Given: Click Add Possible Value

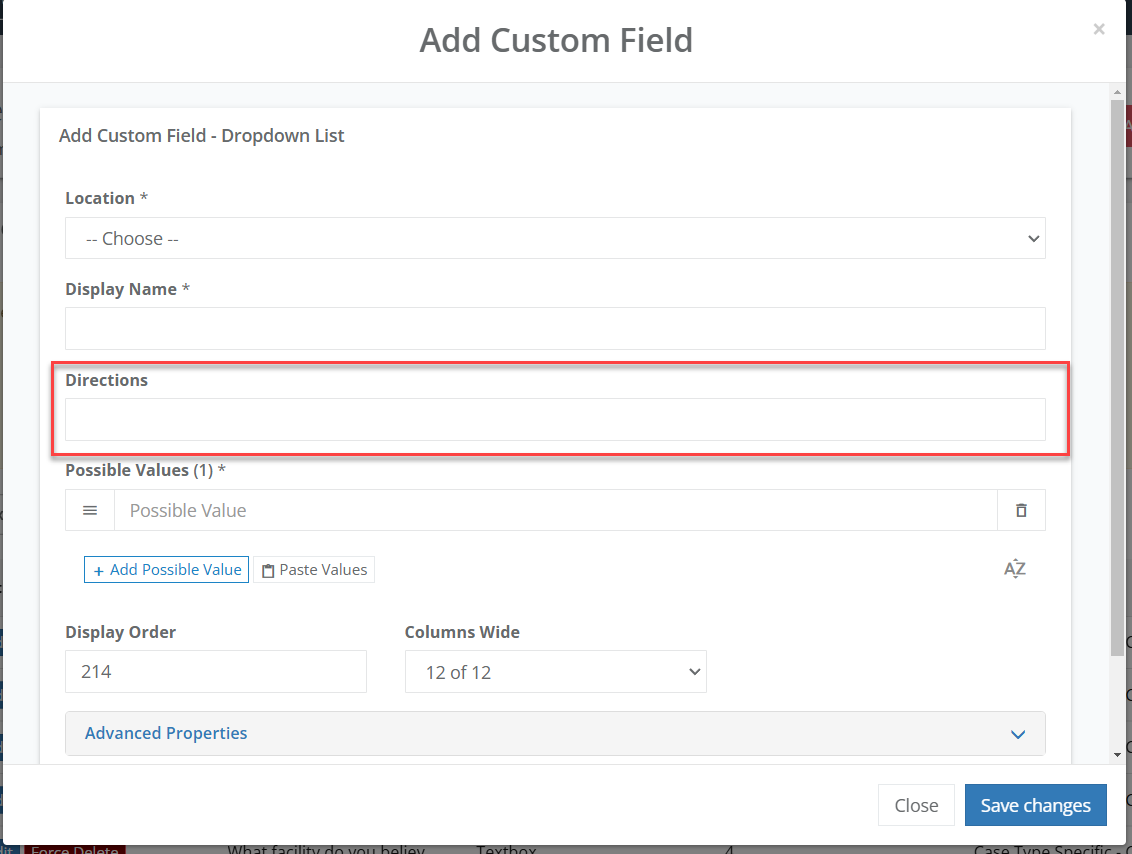Looking at the screenshot, I should 166,569.
